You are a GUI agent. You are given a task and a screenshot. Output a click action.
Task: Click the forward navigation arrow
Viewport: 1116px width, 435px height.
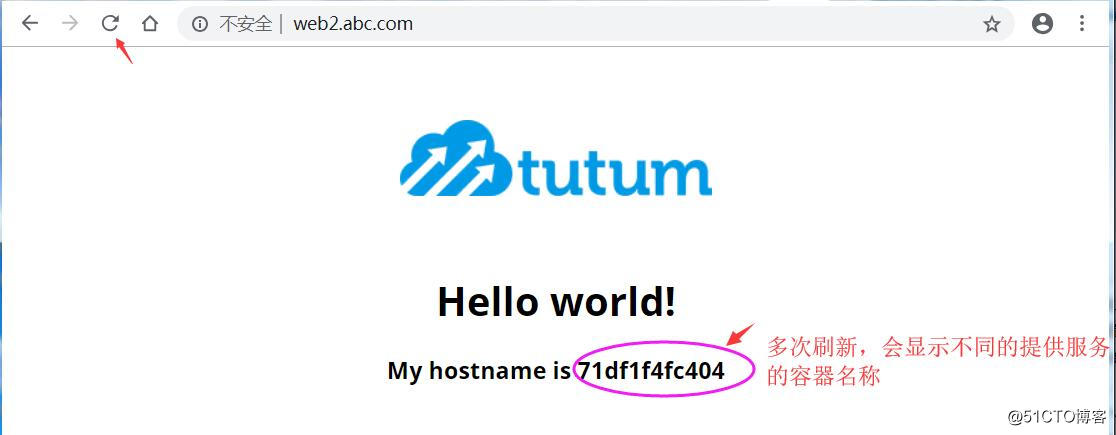pos(70,23)
